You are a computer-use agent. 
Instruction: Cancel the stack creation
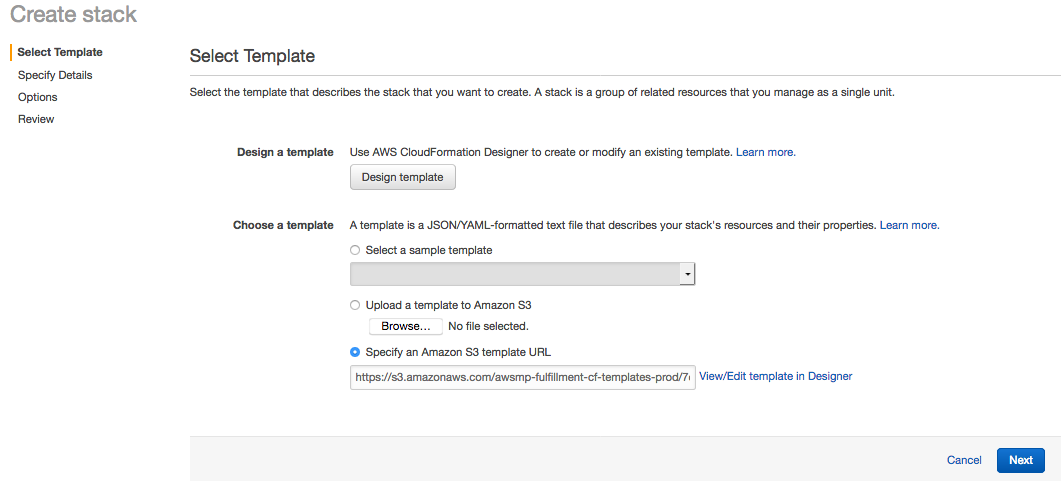point(964,460)
